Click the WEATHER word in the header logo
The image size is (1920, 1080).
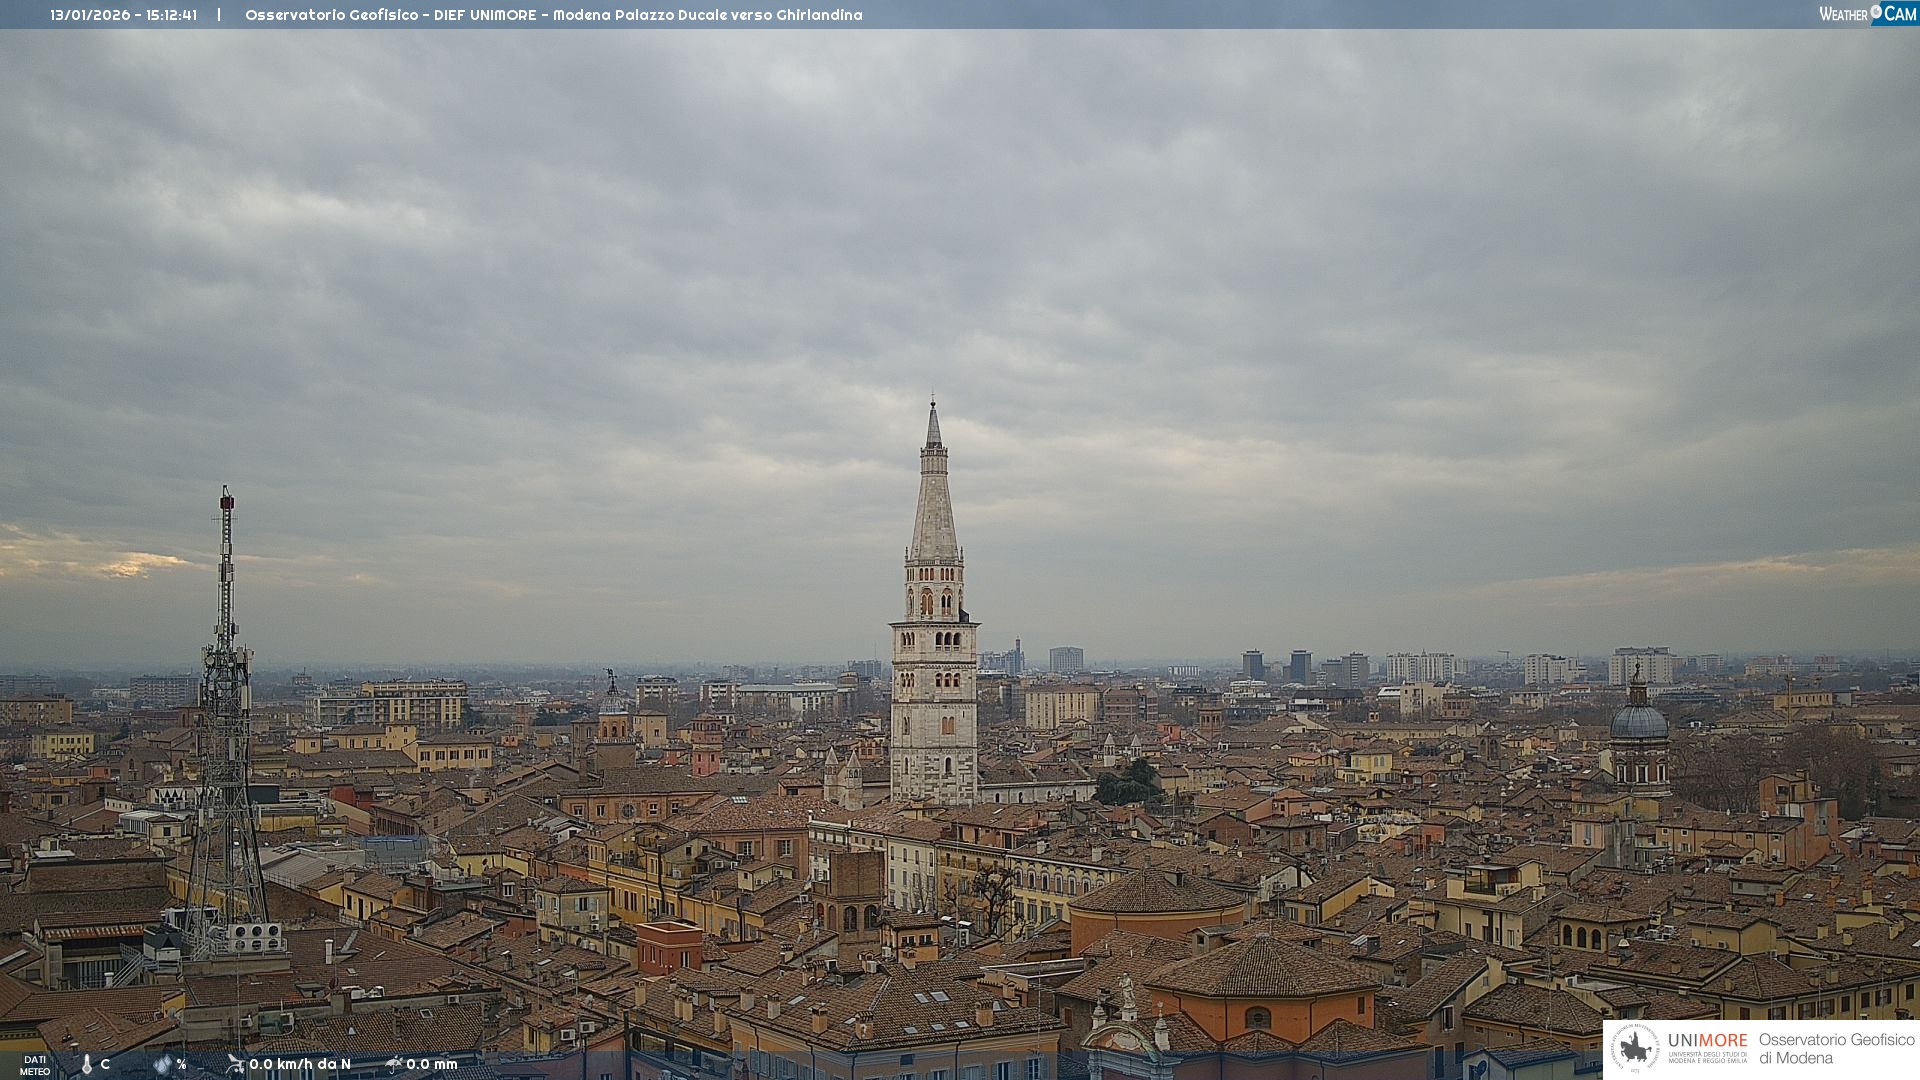[1843, 14]
